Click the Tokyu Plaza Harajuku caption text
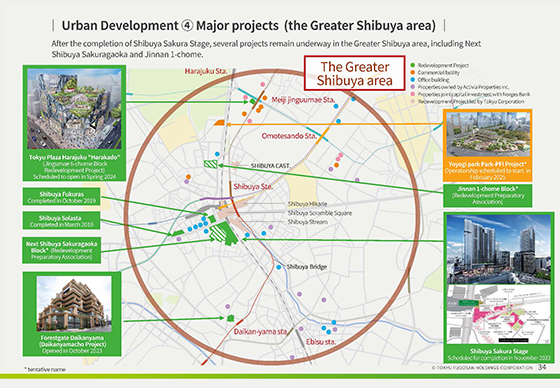Viewport: 560px width, 388px height. (75, 167)
